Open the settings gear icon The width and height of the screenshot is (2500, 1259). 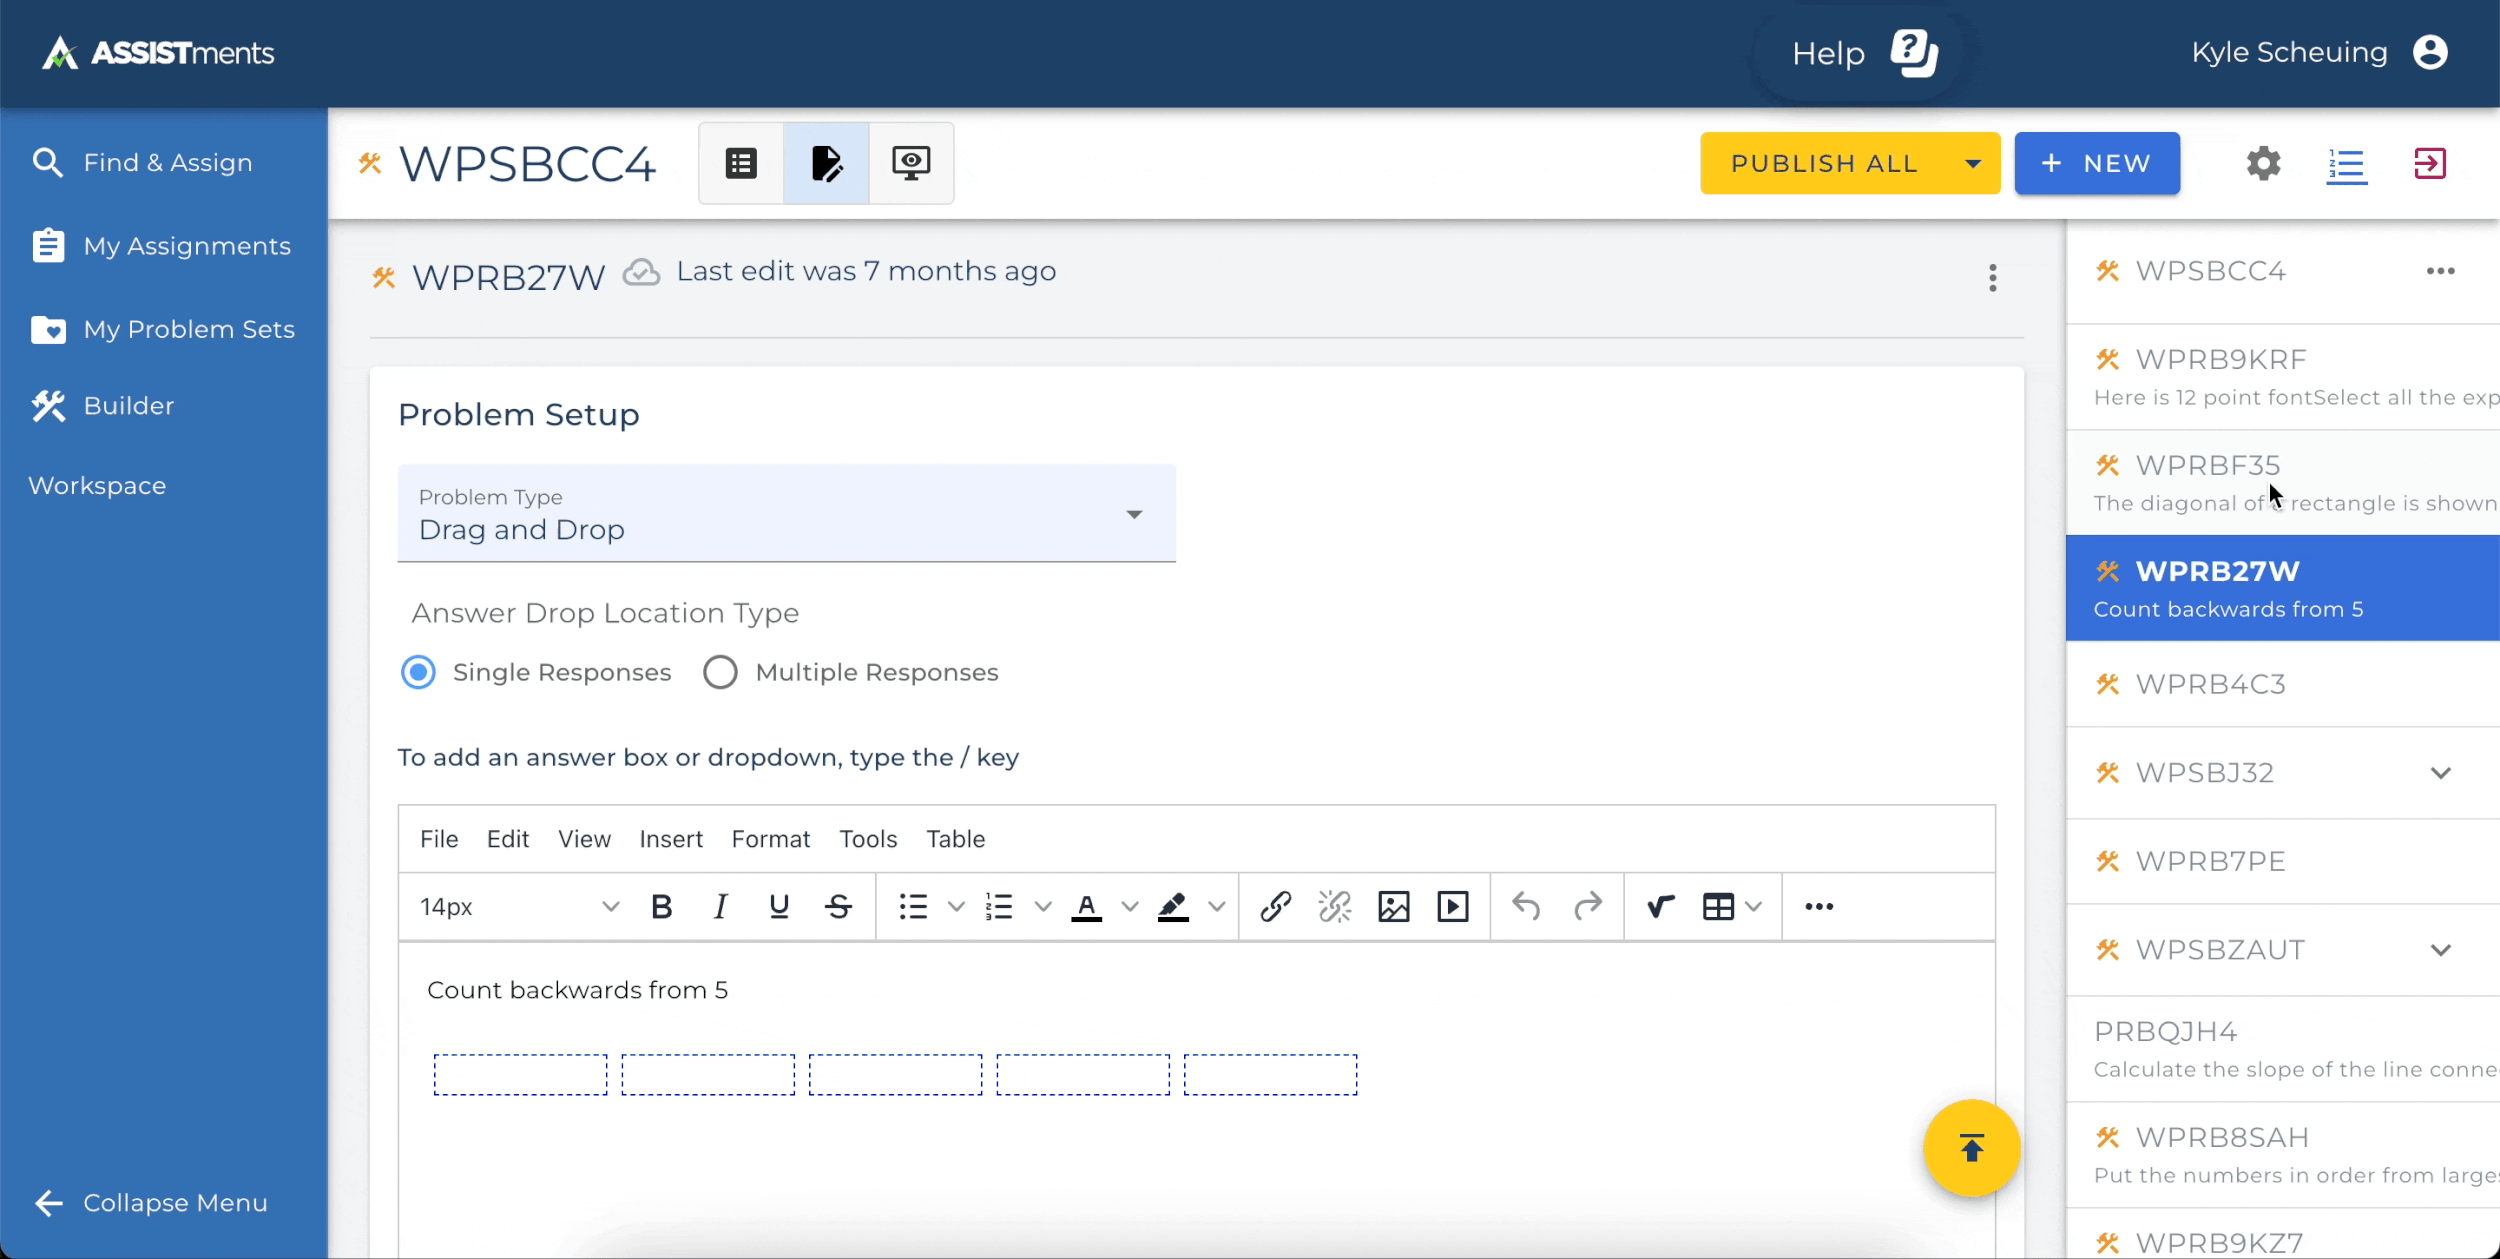[x=2263, y=163]
